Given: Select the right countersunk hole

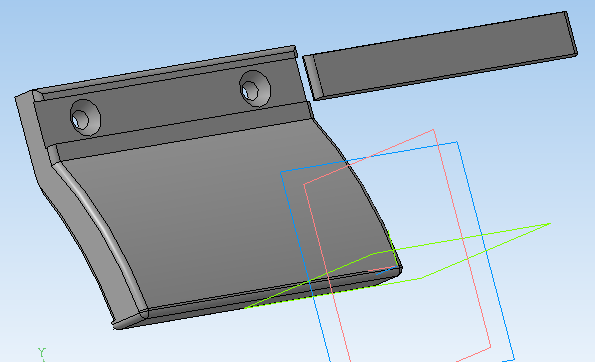Looking at the screenshot, I should pos(255,88).
